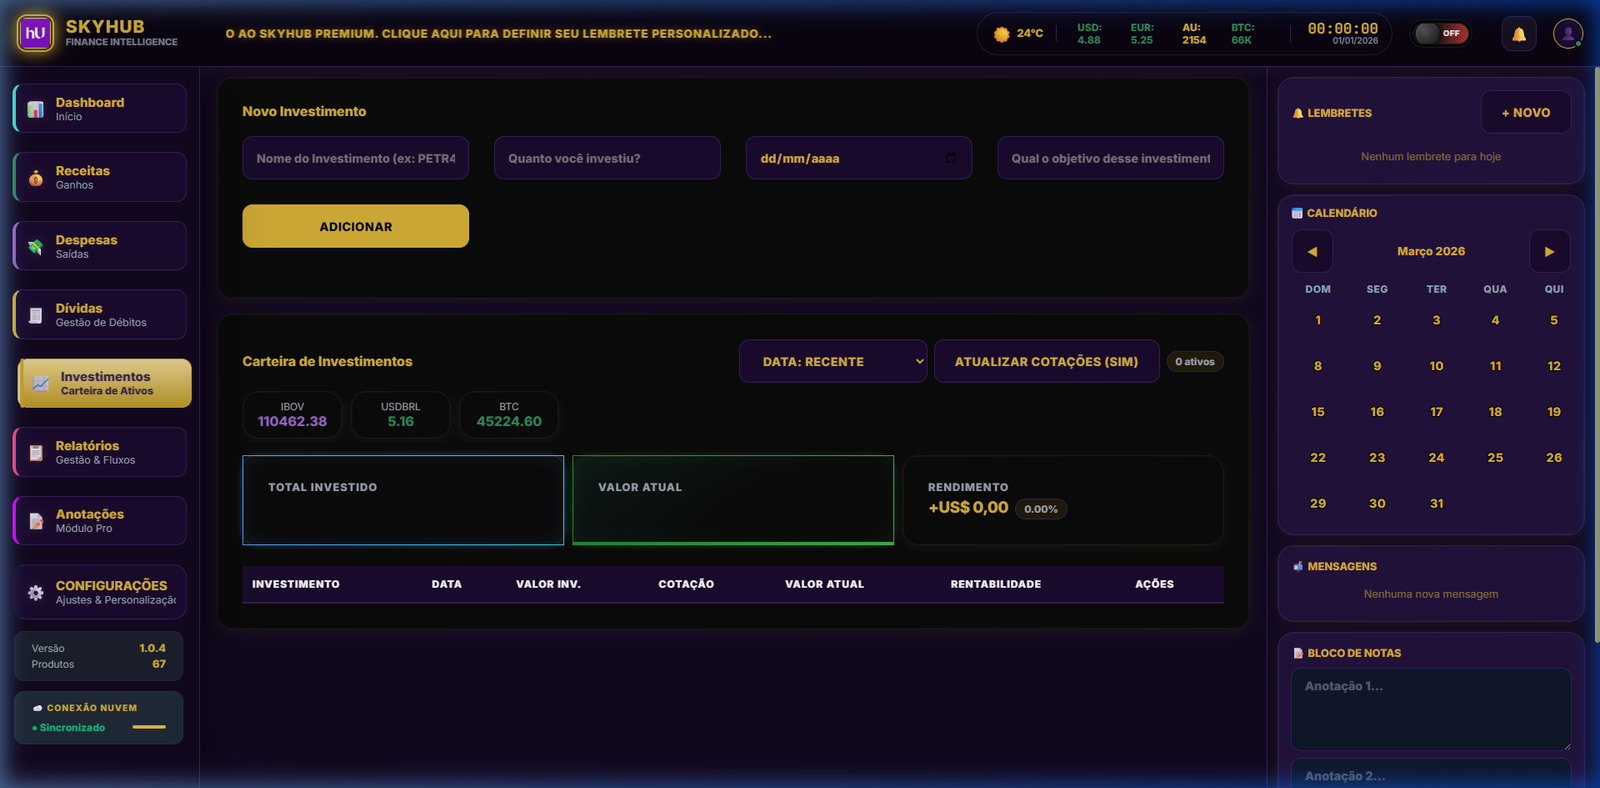Image resolution: width=1600 pixels, height=788 pixels.
Task: Toggle the OFF switch in header
Action: 1440,34
